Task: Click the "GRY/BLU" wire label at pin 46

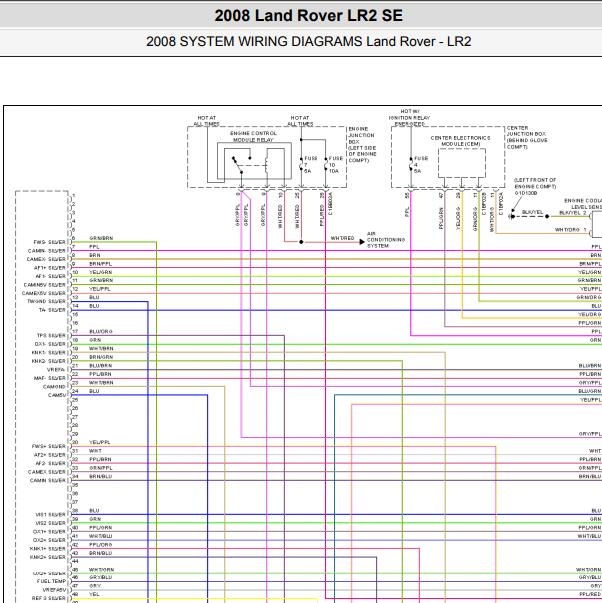Action: (x=101, y=577)
